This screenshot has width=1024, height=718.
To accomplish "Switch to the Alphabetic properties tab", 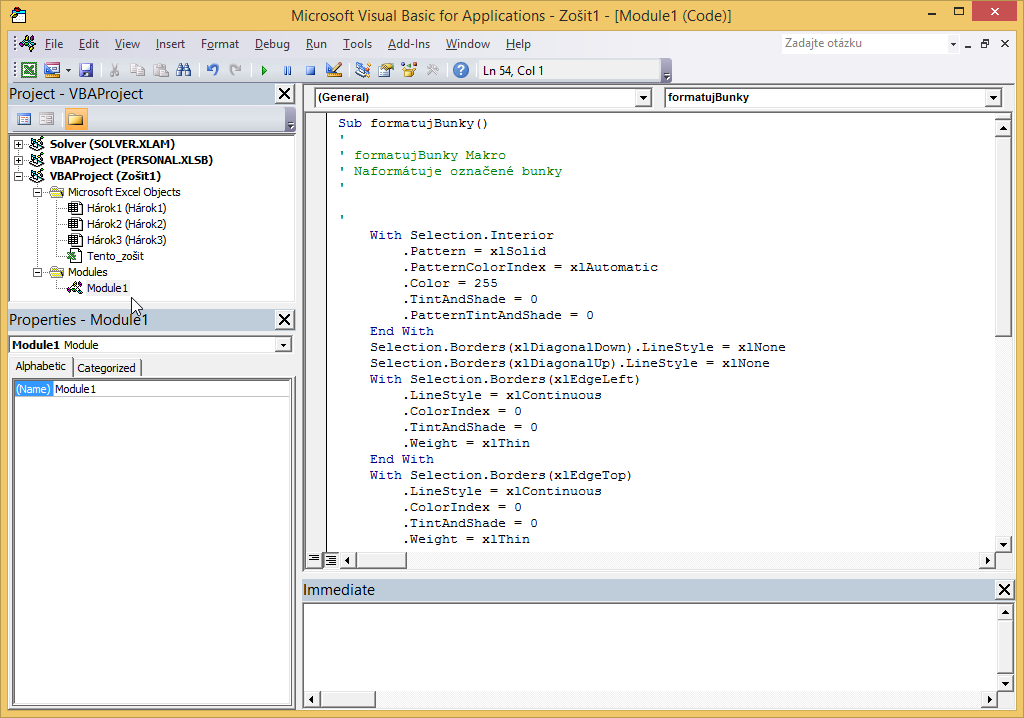I will [x=40, y=367].
